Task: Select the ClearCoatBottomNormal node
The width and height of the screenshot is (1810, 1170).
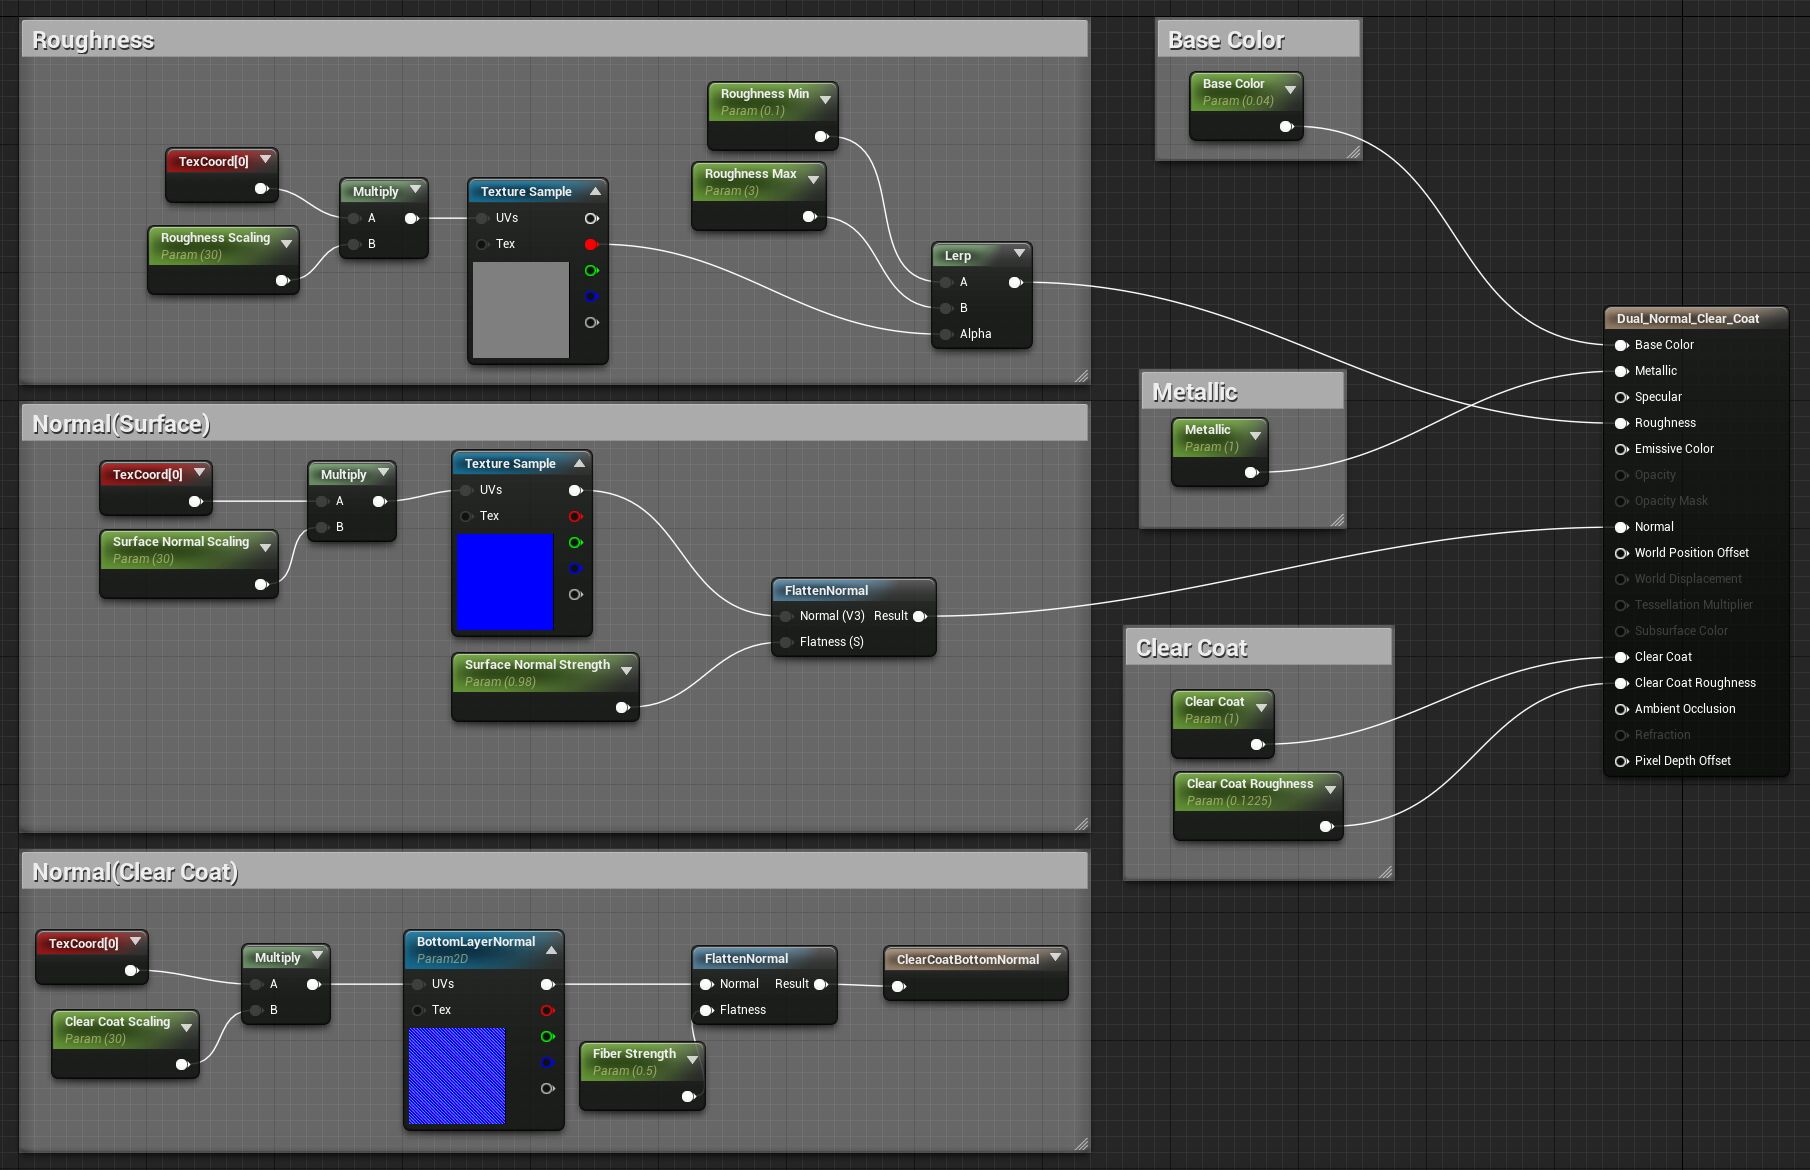Action: (x=970, y=959)
